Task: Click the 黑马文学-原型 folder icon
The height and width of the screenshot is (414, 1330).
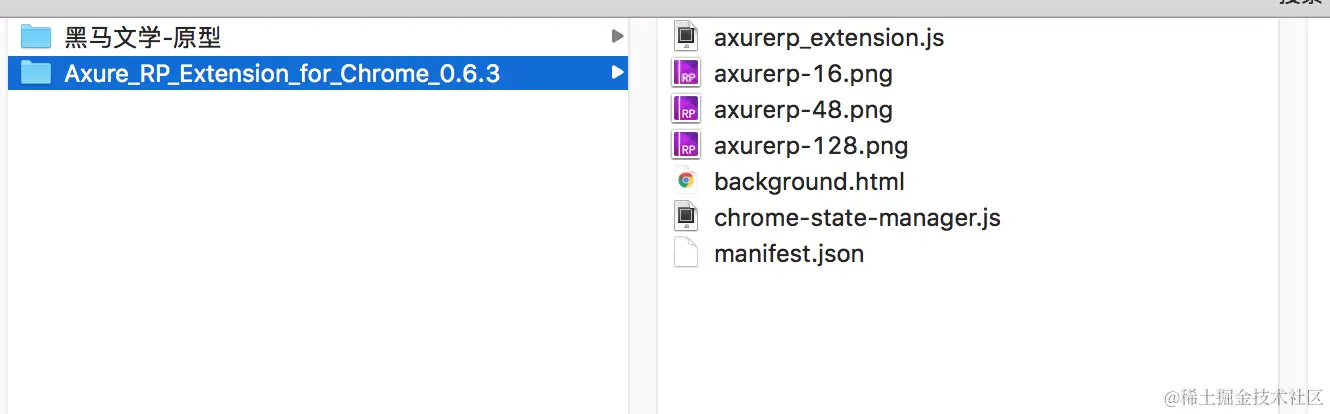Action: [36, 37]
